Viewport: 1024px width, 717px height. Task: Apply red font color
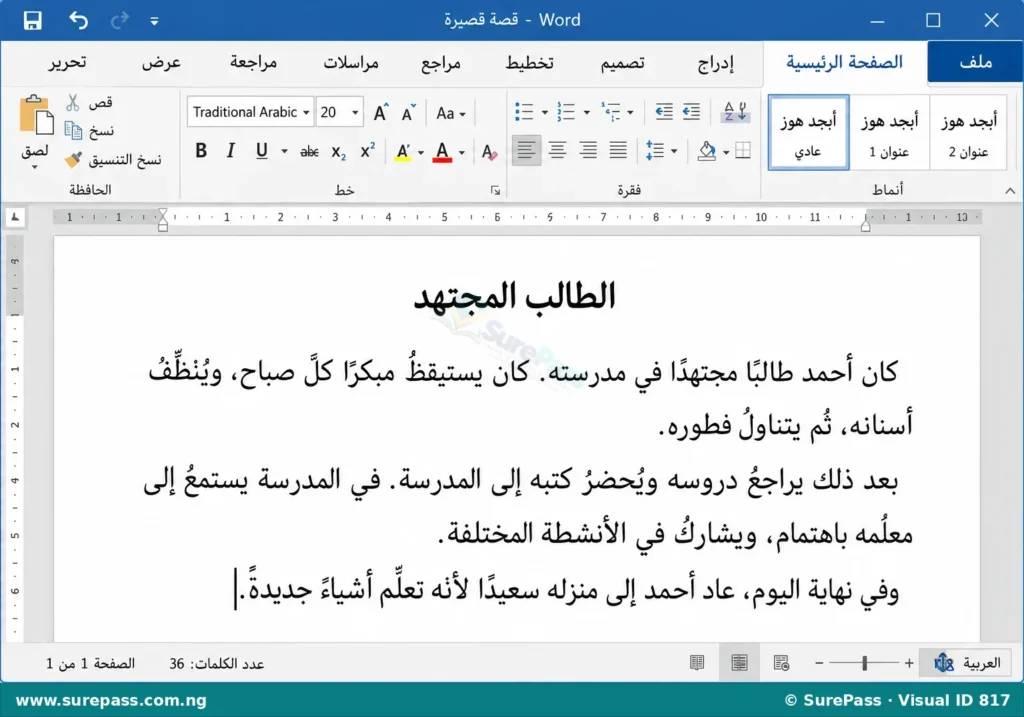(x=442, y=152)
